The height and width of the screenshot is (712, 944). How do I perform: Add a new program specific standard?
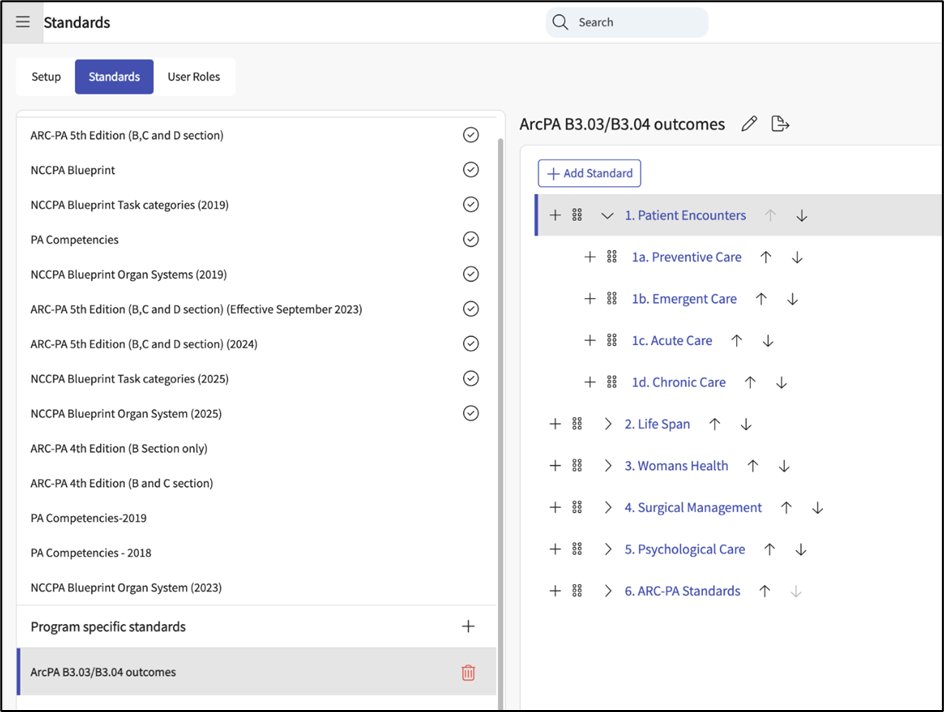click(x=468, y=627)
